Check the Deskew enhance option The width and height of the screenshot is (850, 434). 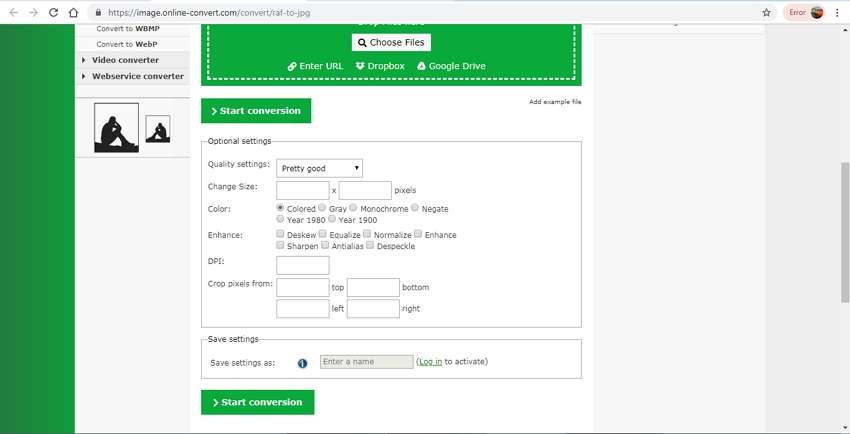(x=281, y=234)
